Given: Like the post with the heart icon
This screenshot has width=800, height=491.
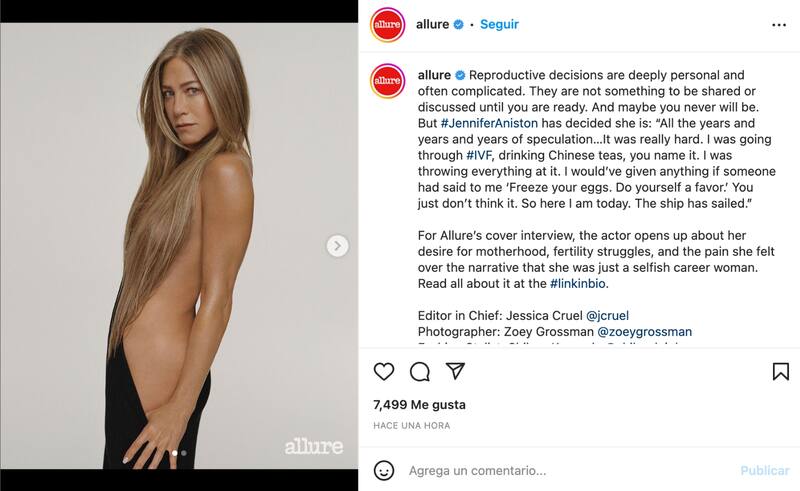Looking at the screenshot, I should coord(384,372).
